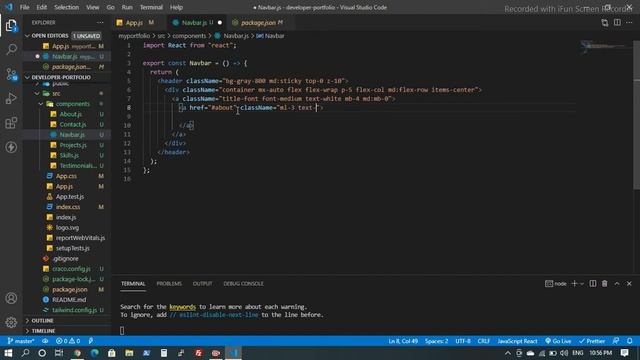Image resolution: width=640 pixels, height=360 pixels.
Task: Change indentation via Spaces: 2
Action: [436, 341]
